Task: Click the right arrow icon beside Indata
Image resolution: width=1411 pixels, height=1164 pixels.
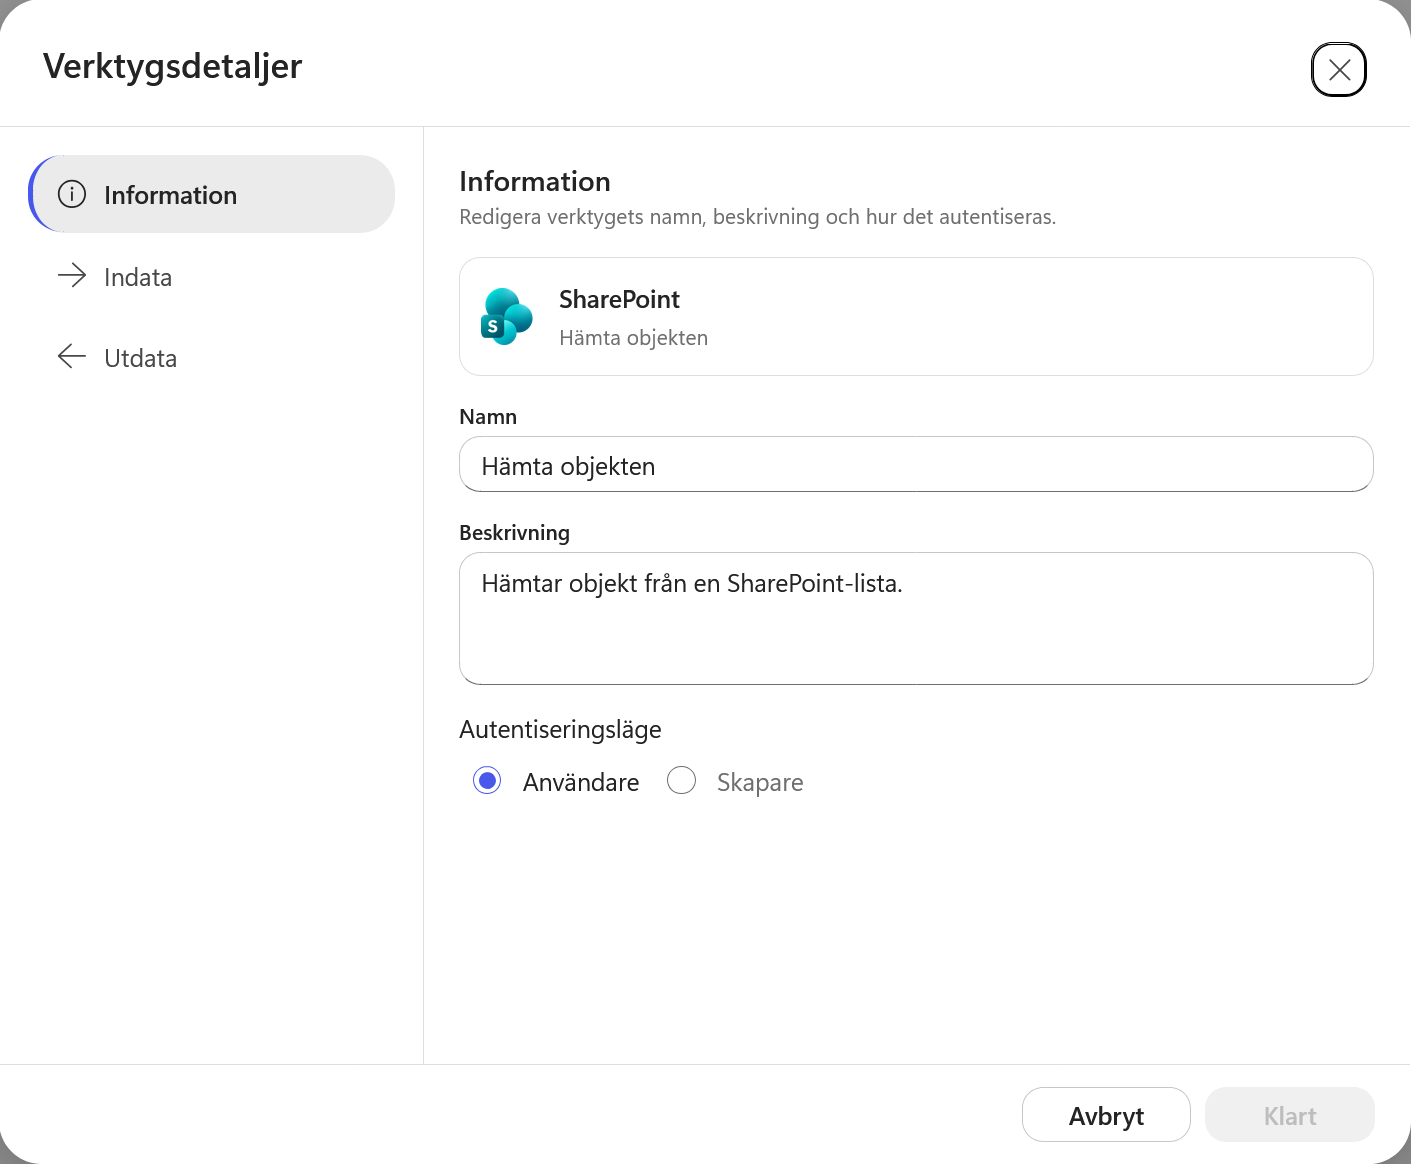Action: click(72, 275)
